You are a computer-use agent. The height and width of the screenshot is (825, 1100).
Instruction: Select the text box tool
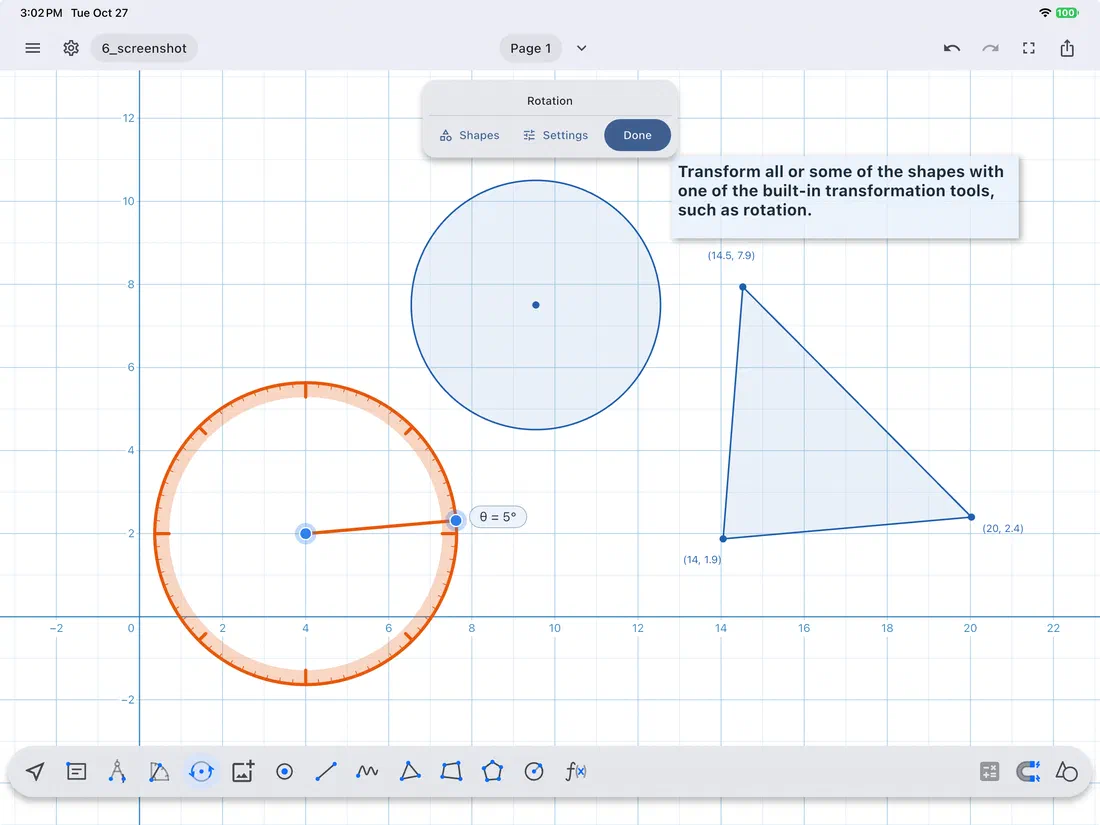(76, 772)
